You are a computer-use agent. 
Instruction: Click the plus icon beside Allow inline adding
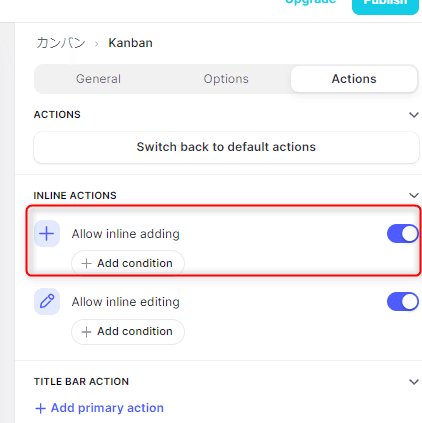point(47,234)
